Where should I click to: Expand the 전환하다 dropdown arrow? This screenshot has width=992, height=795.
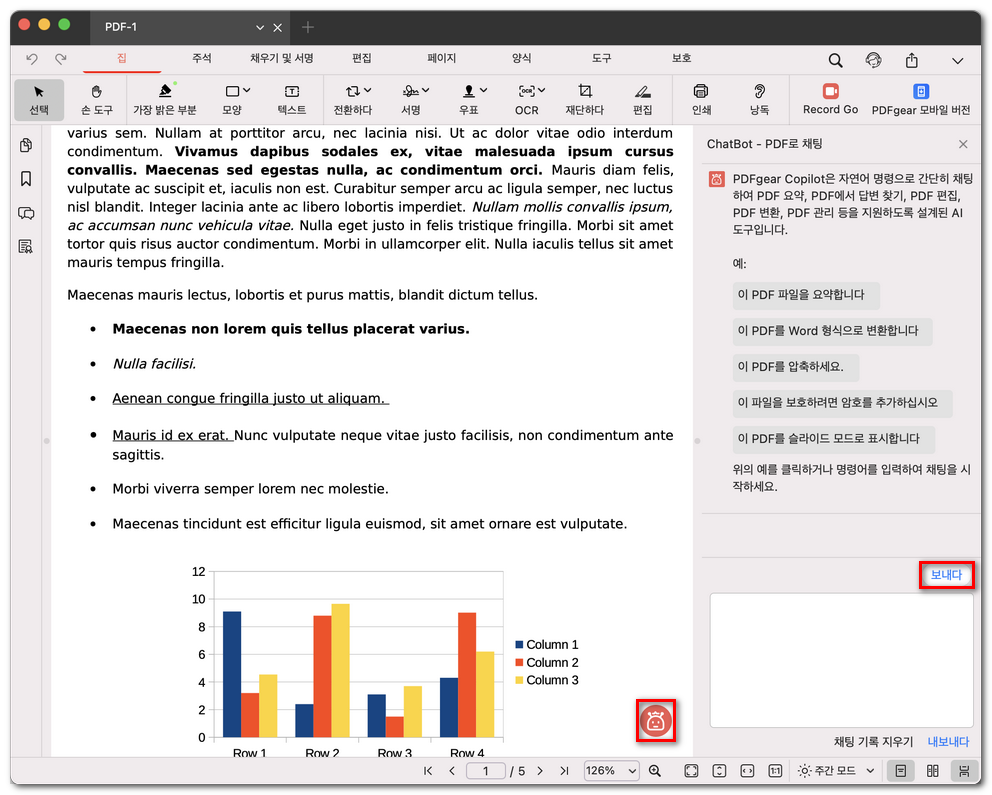[x=368, y=91]
